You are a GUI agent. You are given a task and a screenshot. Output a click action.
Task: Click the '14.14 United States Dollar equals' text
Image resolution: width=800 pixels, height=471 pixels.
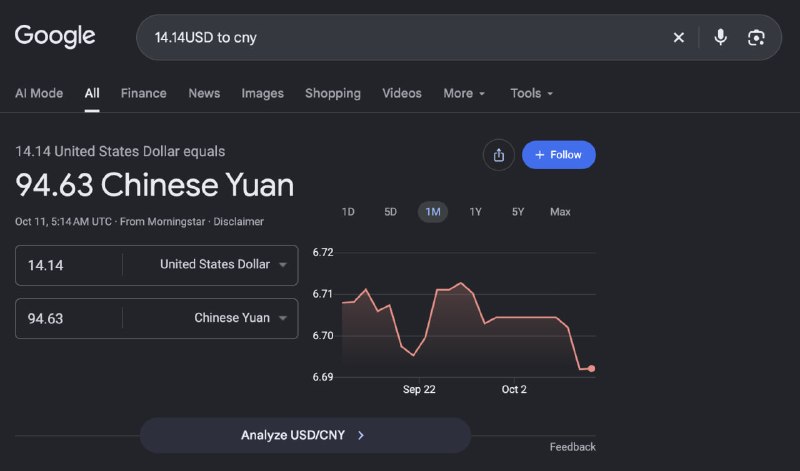pyautogui.click(x=120, y=152)
